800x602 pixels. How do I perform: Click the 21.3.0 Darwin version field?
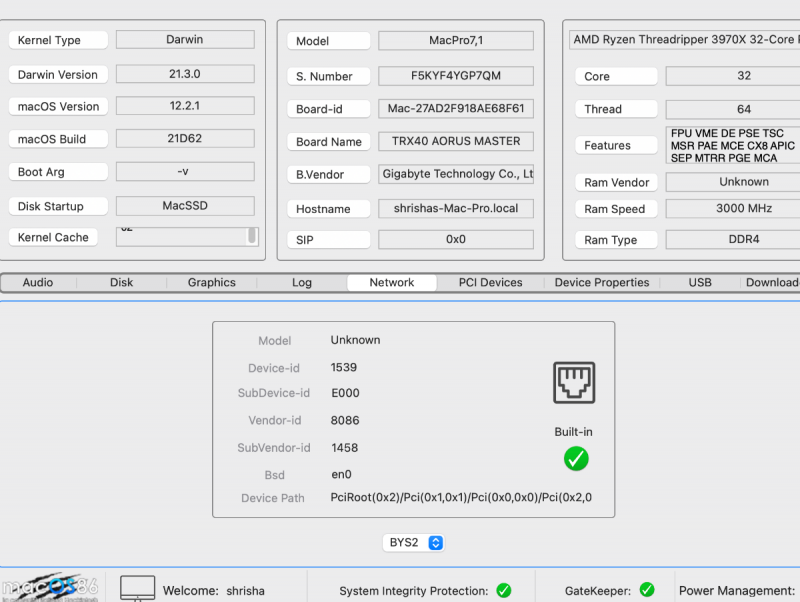click(x=185, y=74)
